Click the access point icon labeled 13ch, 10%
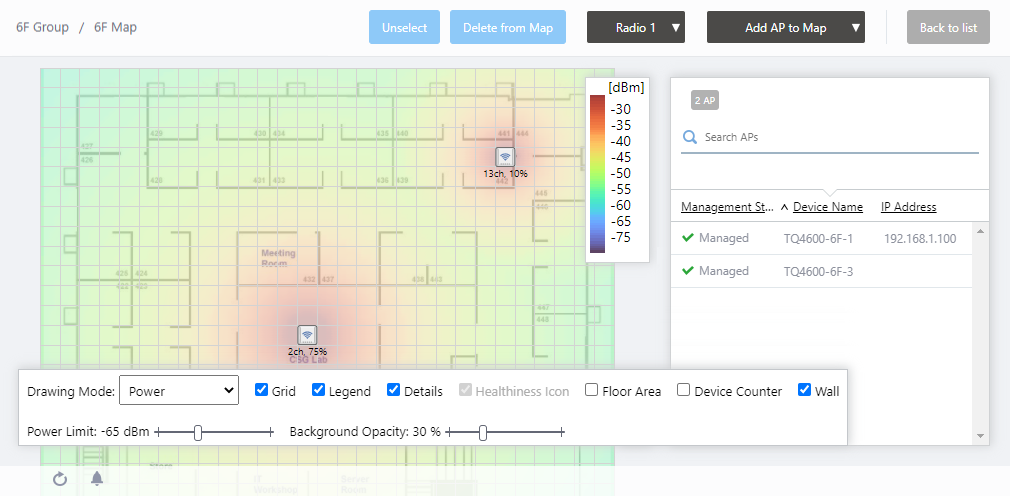 [x=505, y=157]
